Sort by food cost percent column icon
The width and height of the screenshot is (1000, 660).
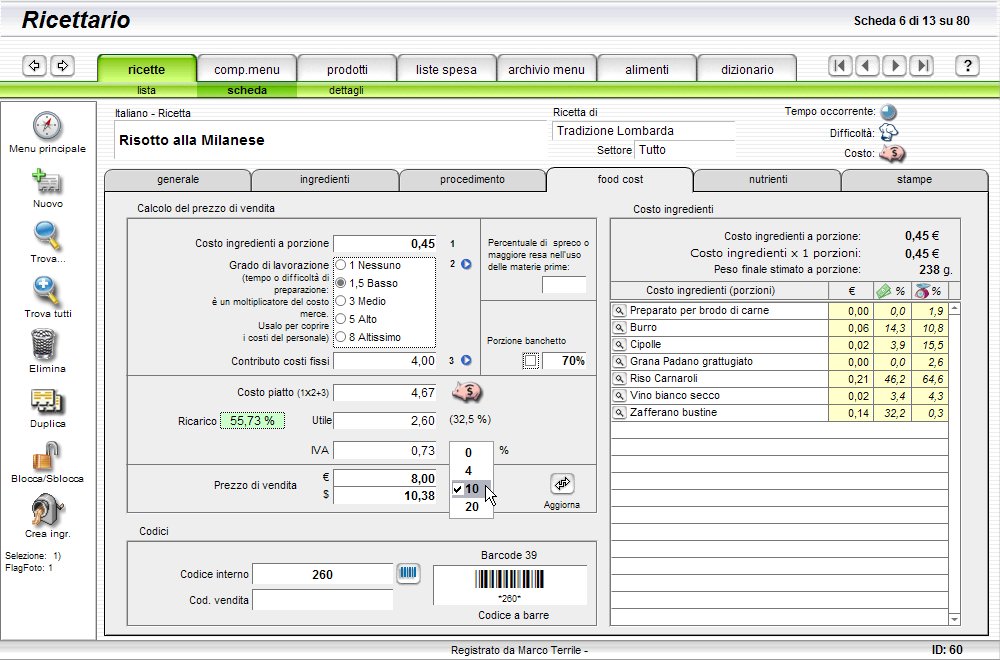[x=884, y=291]
